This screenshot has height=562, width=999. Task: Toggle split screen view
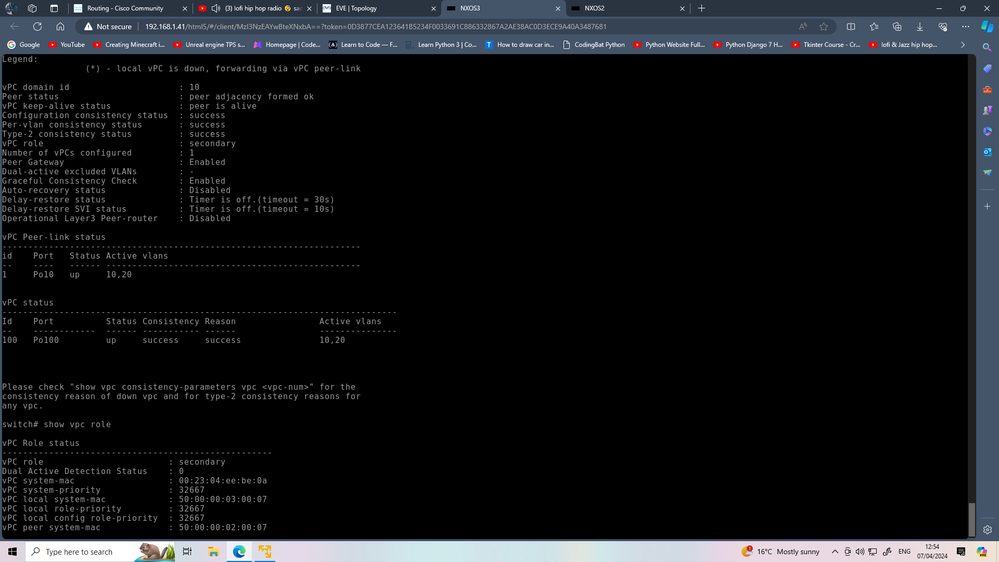coord(851,27)
